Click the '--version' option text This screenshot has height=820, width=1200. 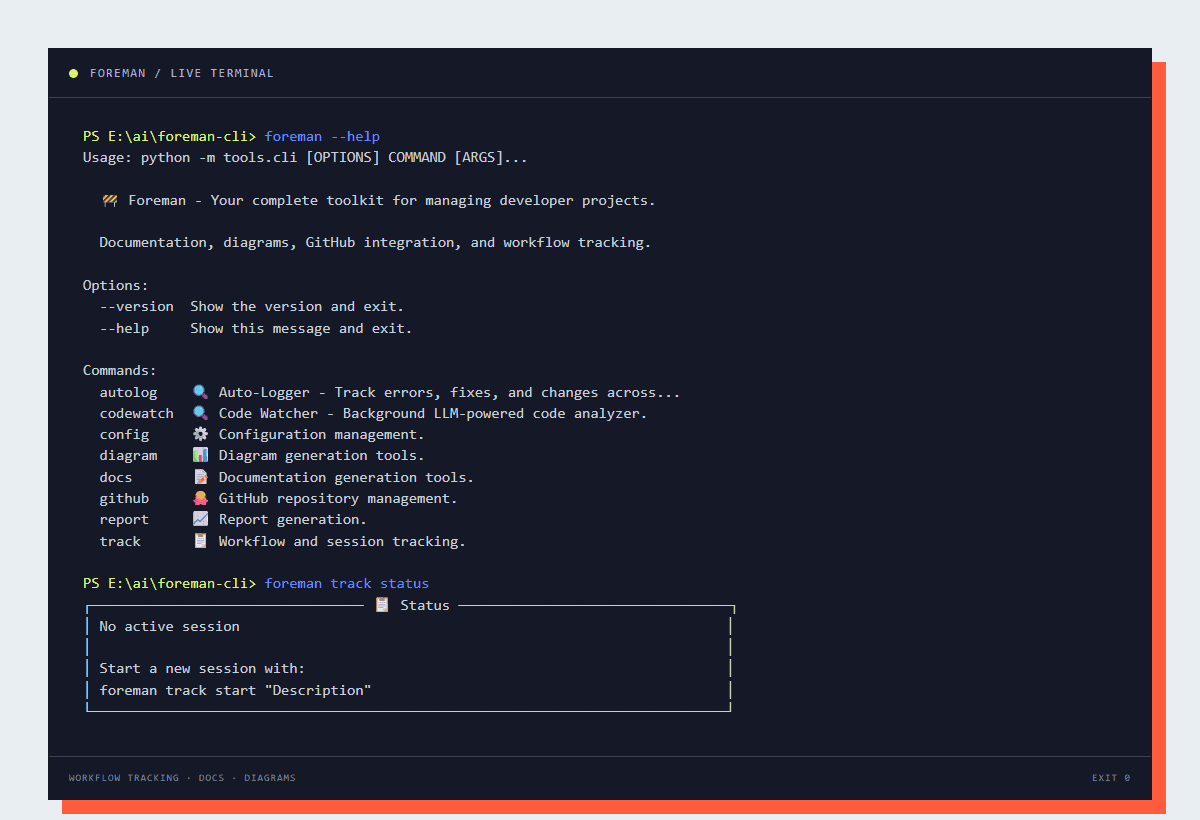click(137, 306)
